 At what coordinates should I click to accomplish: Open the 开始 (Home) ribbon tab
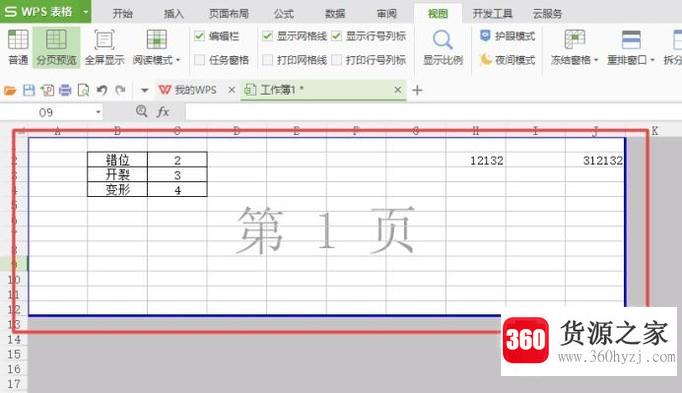point(123,13)
